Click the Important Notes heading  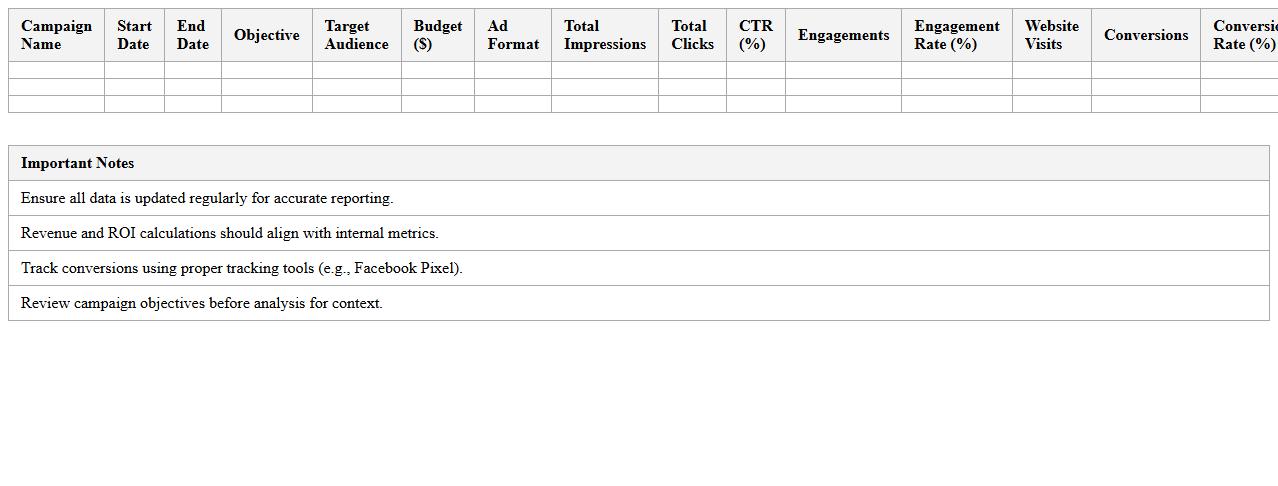click(78, 163)
